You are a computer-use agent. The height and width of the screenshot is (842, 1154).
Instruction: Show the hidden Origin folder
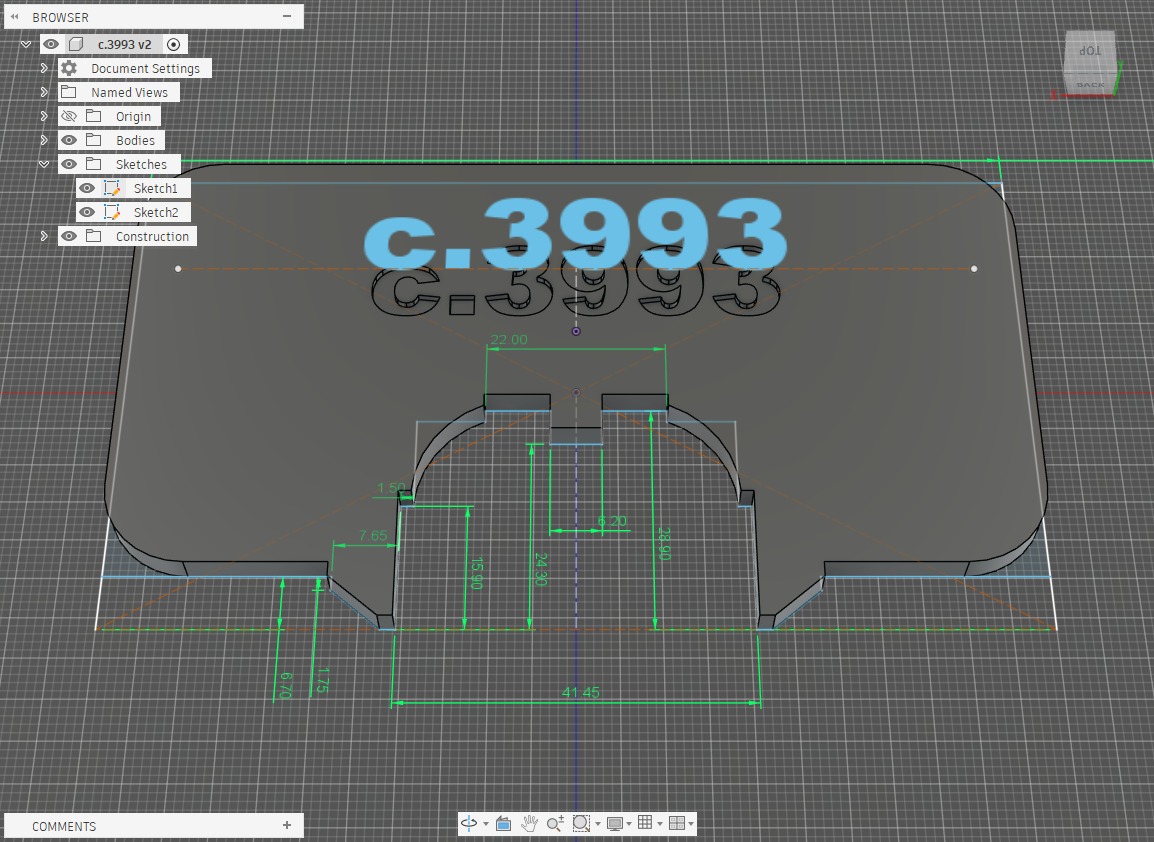pos(68,116)
